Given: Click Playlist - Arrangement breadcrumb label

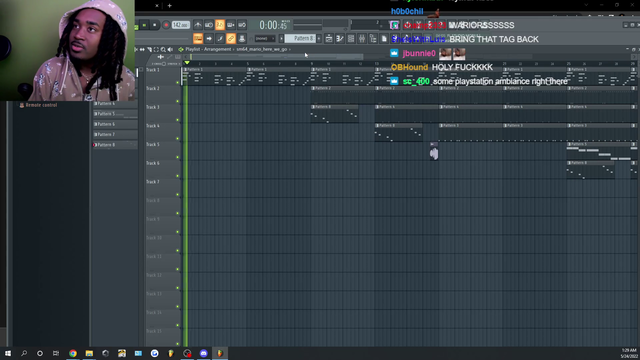Looking at the screenshot, I should [x=208, y=49].
